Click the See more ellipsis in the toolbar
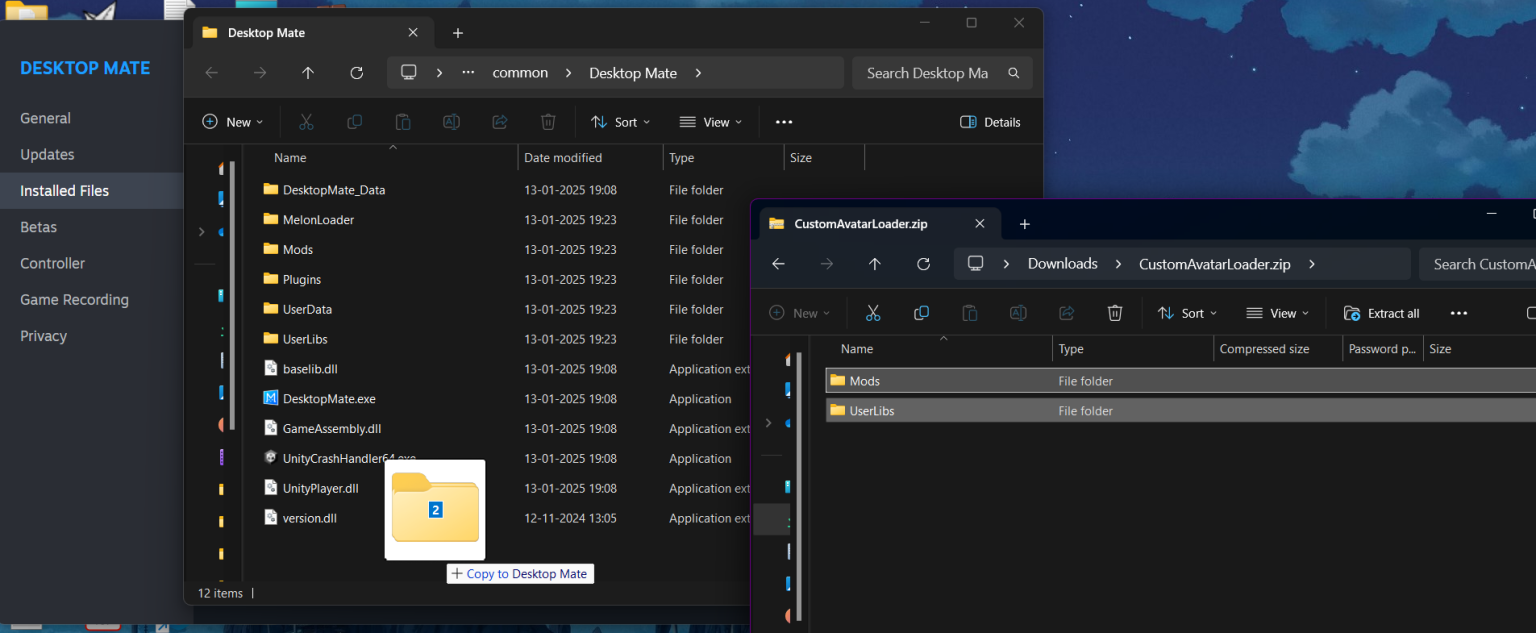Image resolution: width=1536 pixels, height=633 pixels. click(783, 121)
